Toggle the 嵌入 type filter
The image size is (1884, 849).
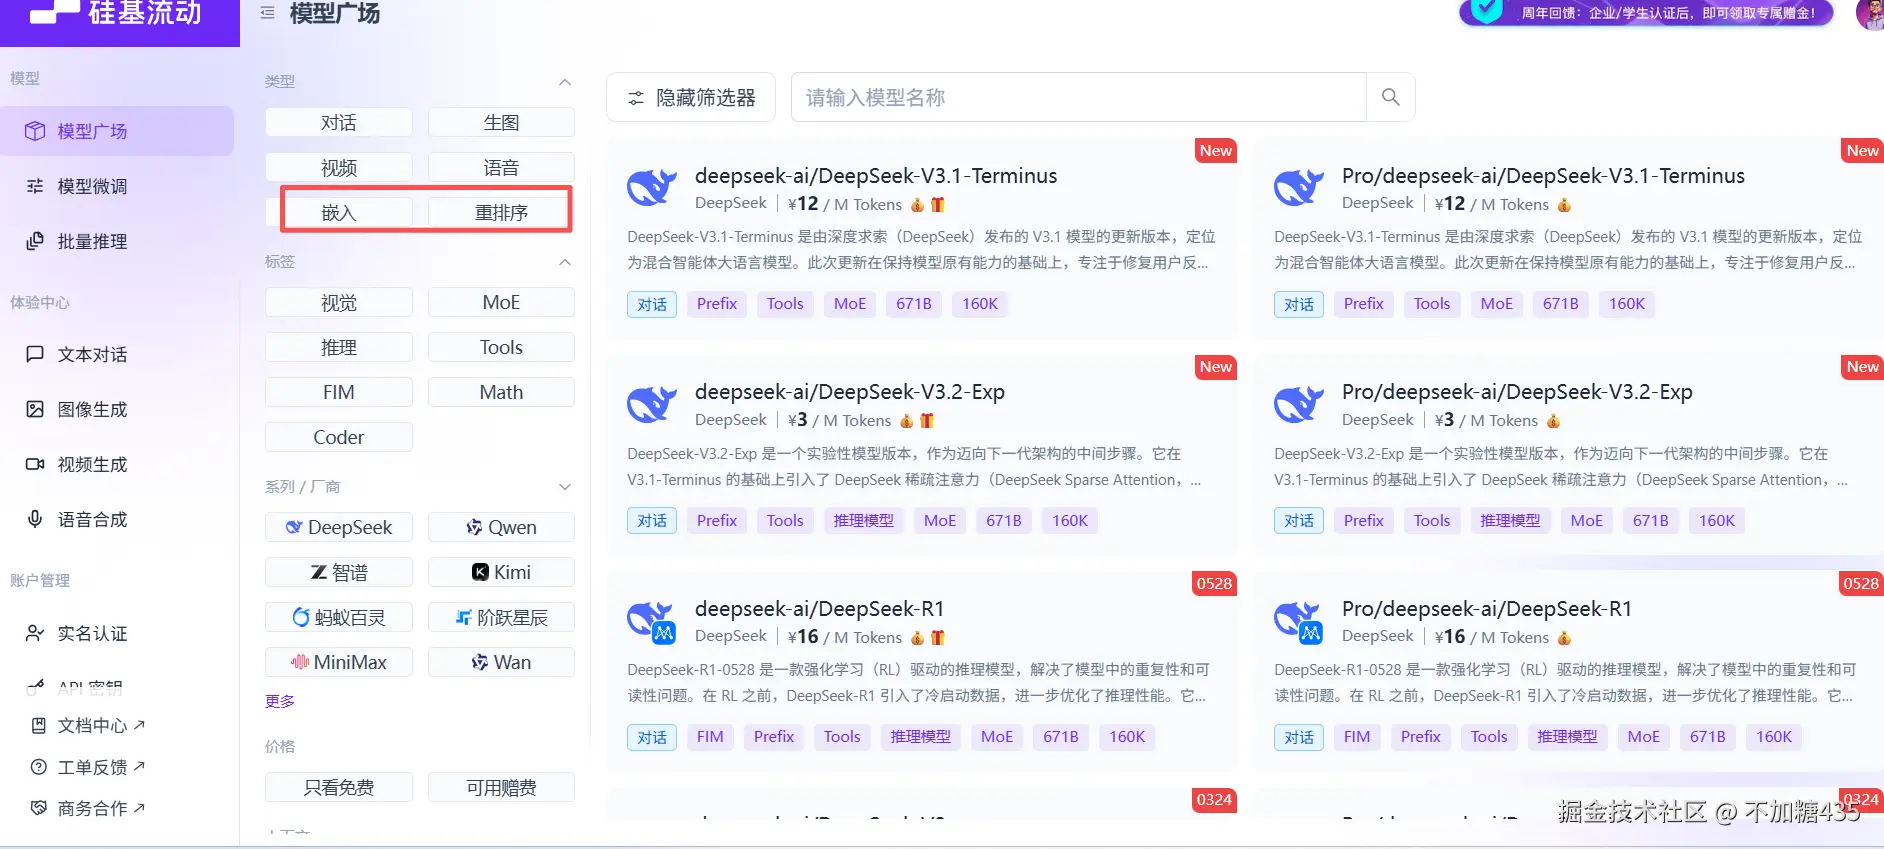339,212
